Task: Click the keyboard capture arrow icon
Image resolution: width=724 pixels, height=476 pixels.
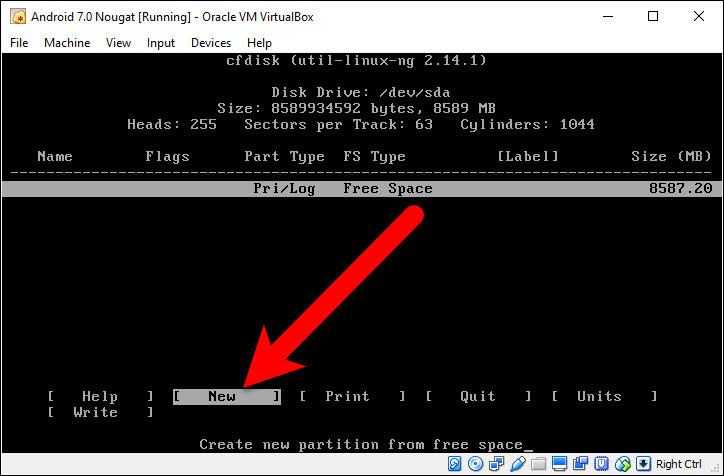Action: pos(643,464)
